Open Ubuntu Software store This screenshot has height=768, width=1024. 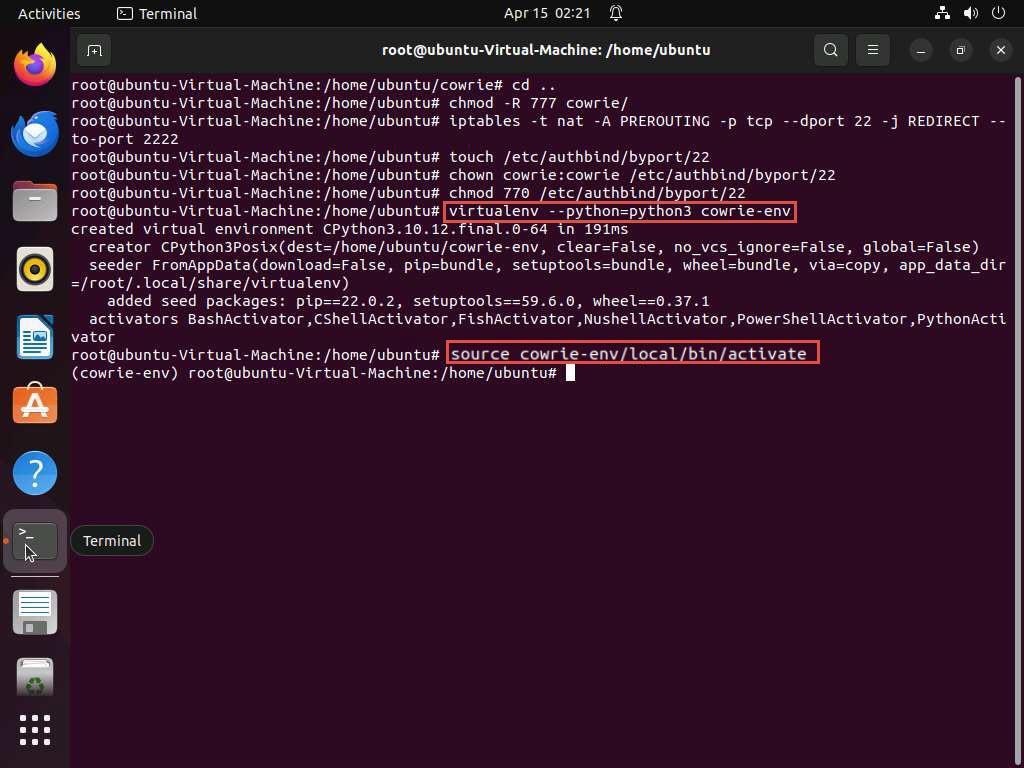[x=35, y=406]
